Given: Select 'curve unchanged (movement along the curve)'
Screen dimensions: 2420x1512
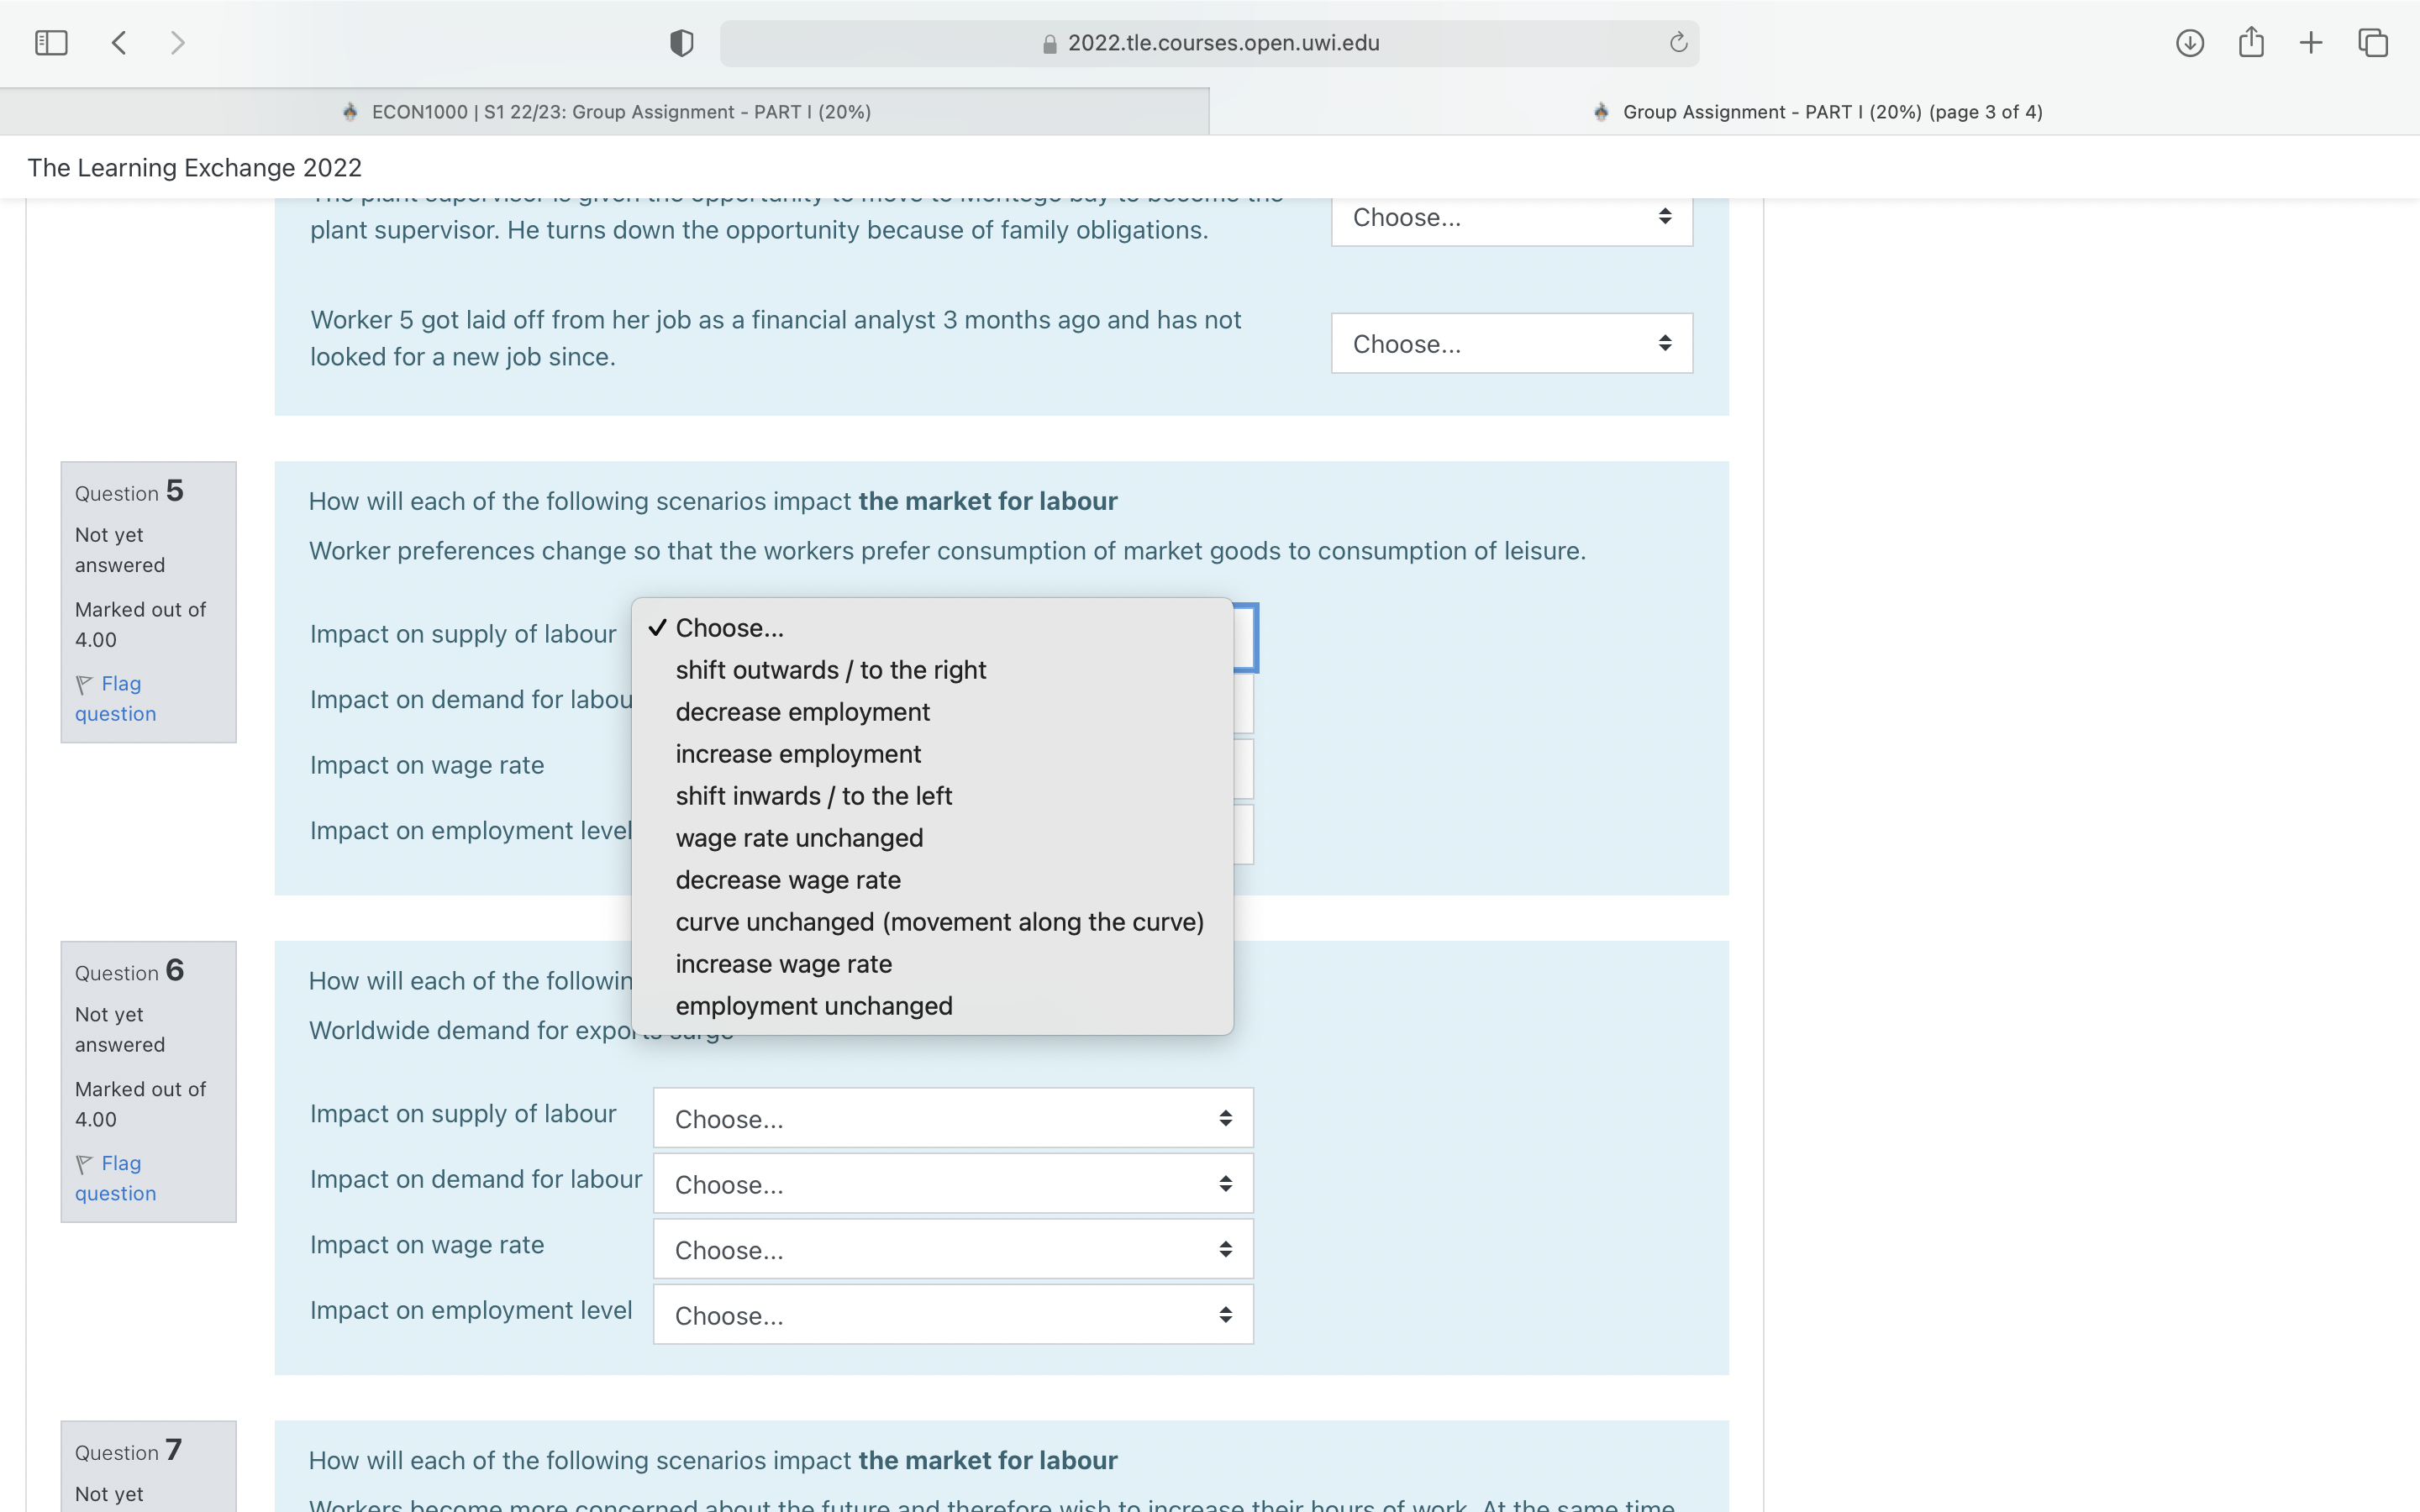Looking at the screenshot, I should (x=939, y=922).
